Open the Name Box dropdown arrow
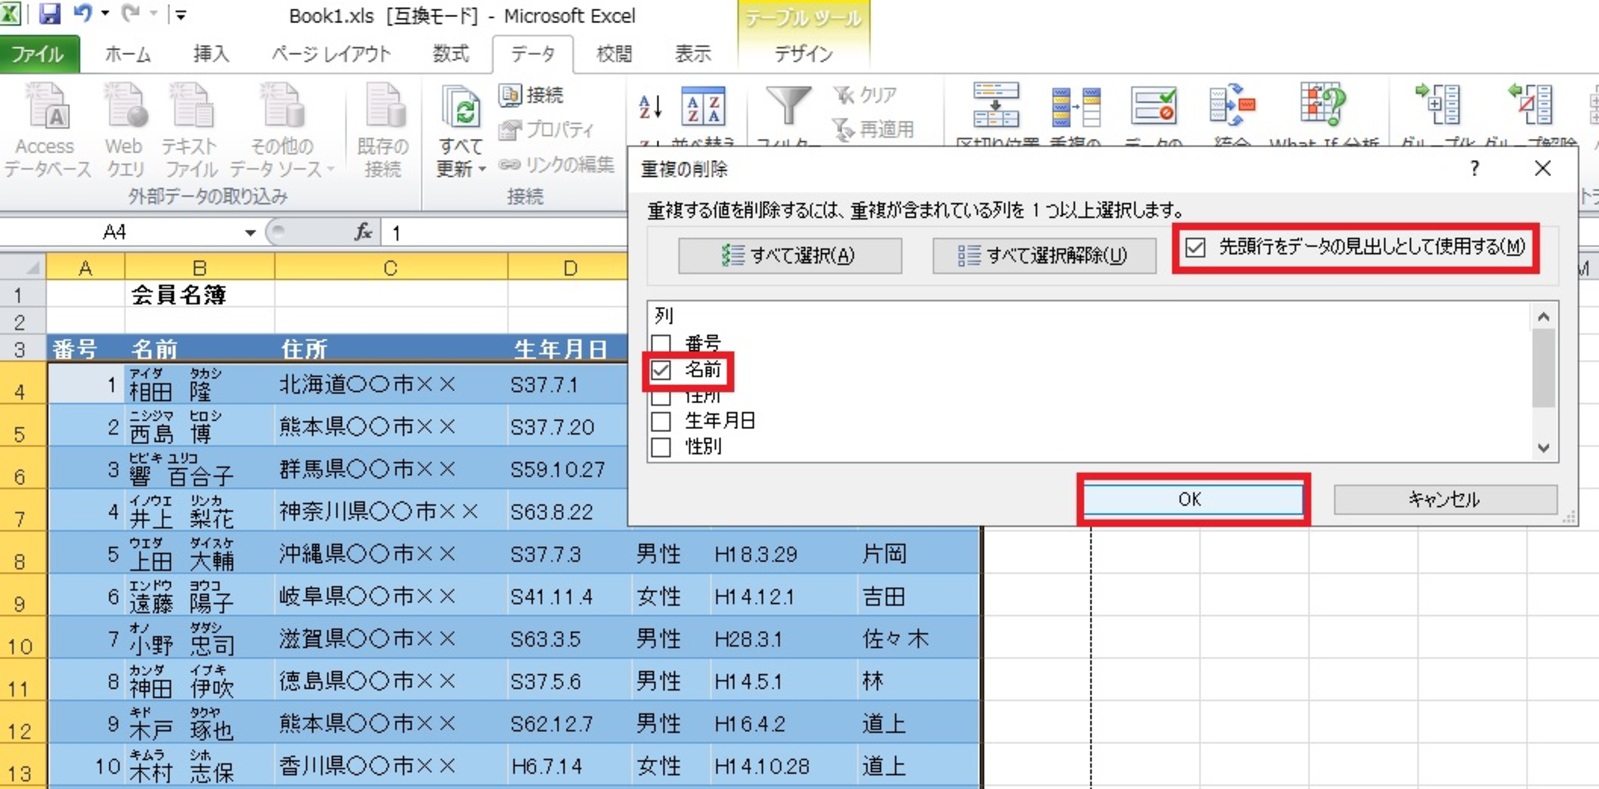The image size is (1599, 789). coord(250,233)
